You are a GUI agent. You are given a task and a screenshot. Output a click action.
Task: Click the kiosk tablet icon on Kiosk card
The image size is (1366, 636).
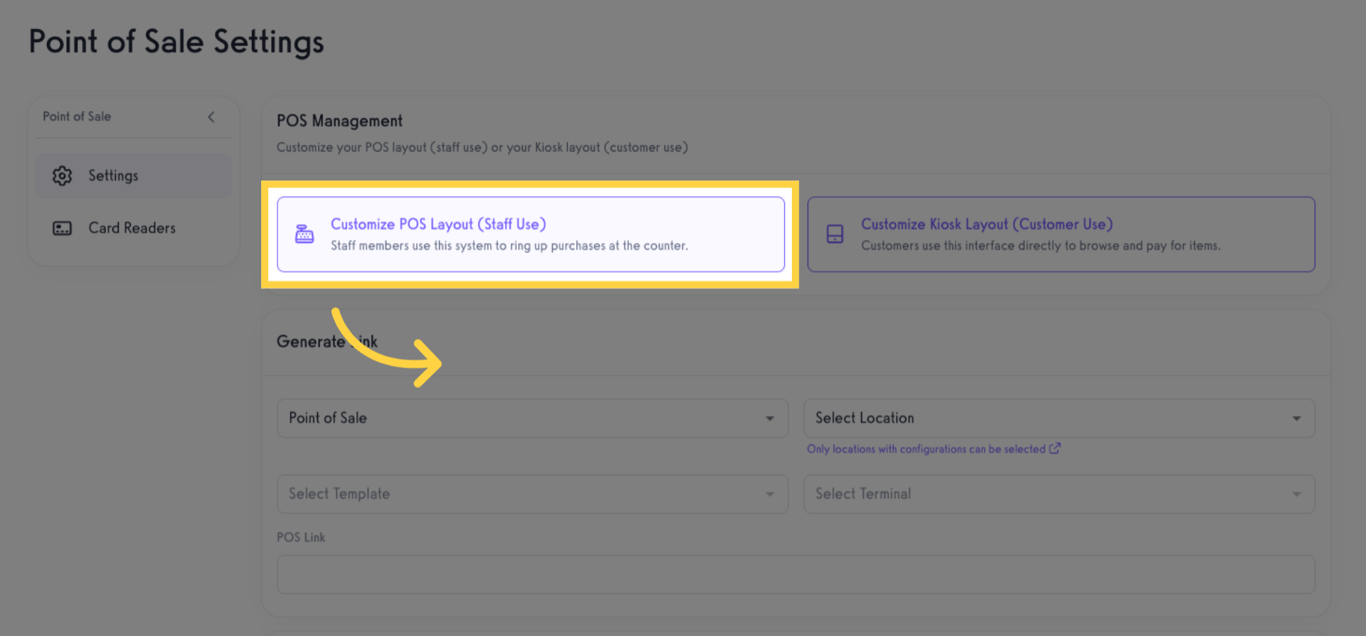(835, 234)
